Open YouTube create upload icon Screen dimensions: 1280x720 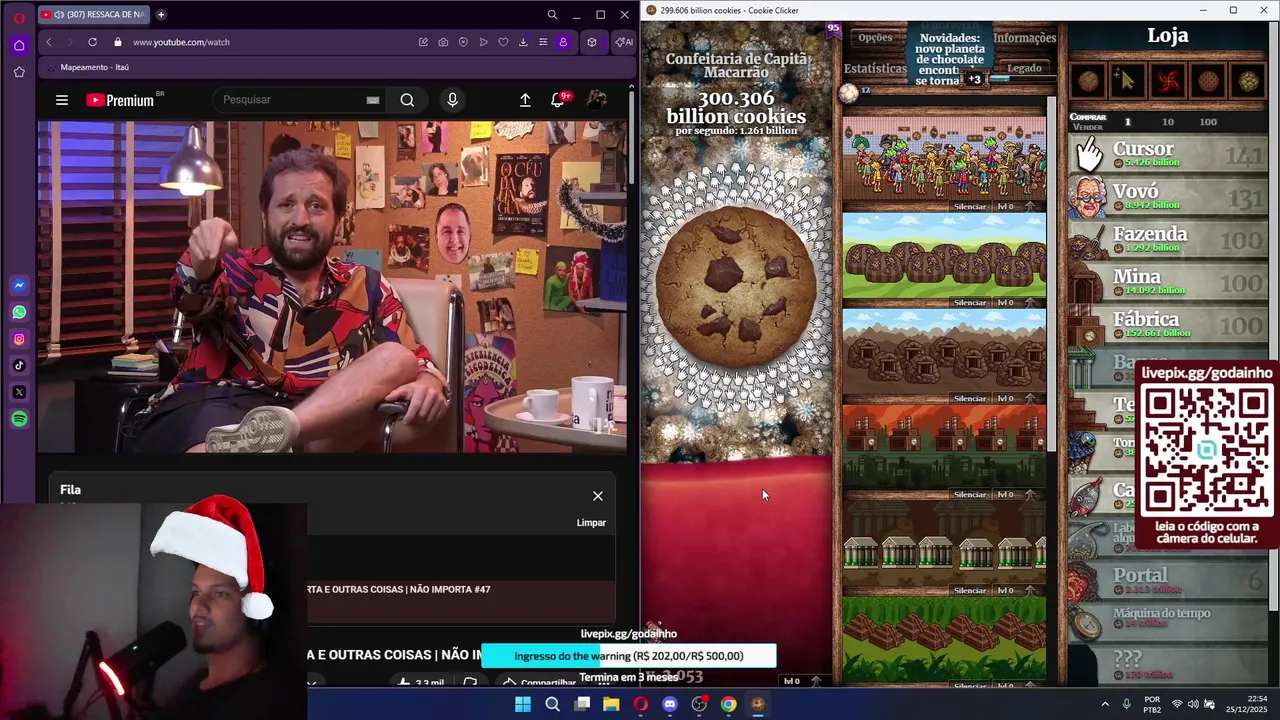525,100
